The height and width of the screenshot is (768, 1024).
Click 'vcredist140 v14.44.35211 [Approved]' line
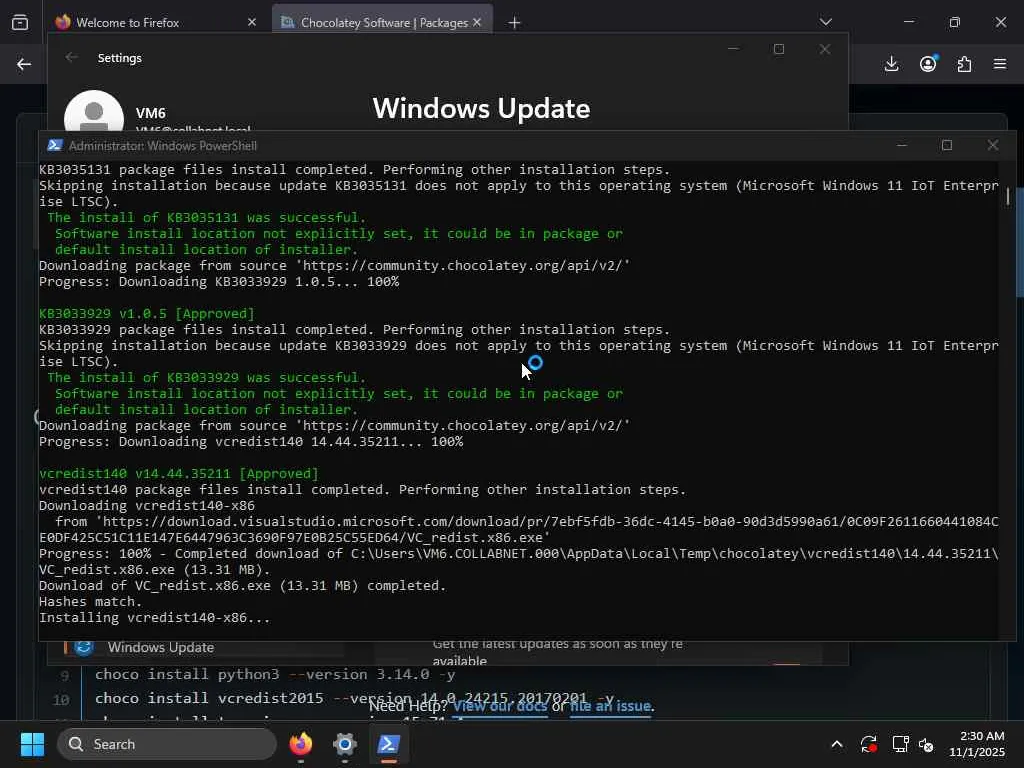coord(179,473)
